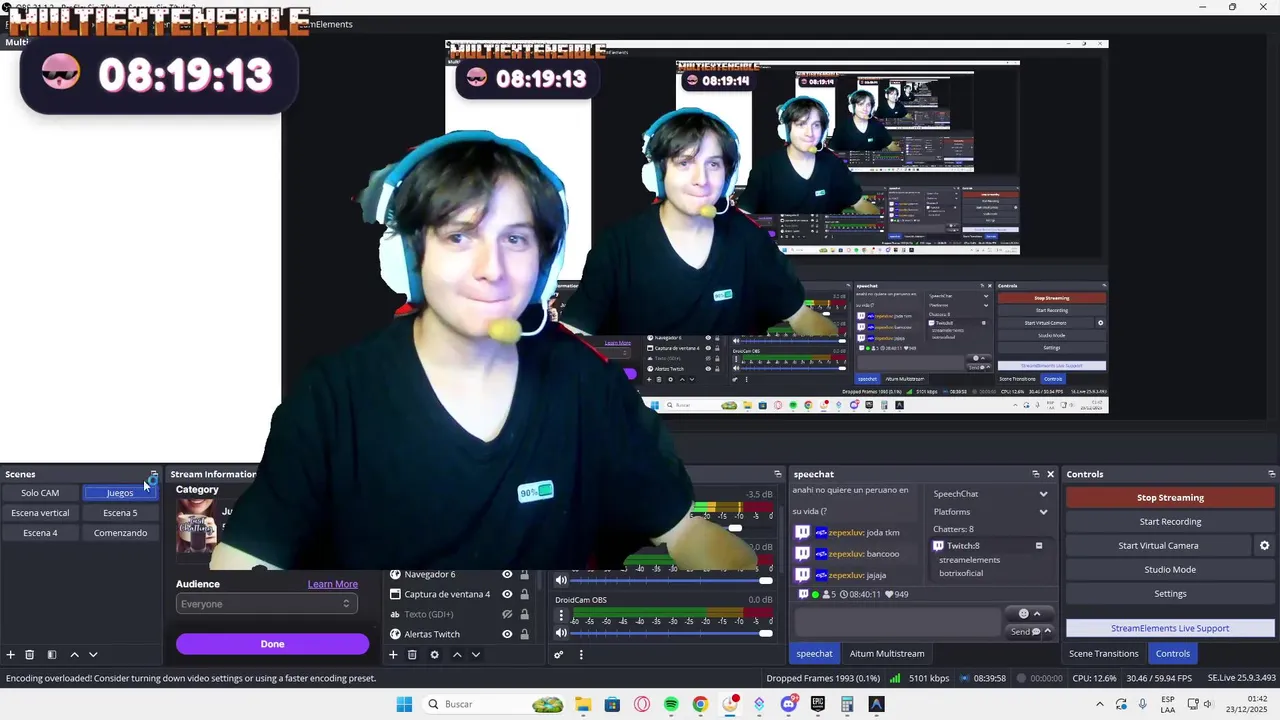Delete selected scene with trash icon
The height and width of the screenshot is (720, 1280).
30,655
